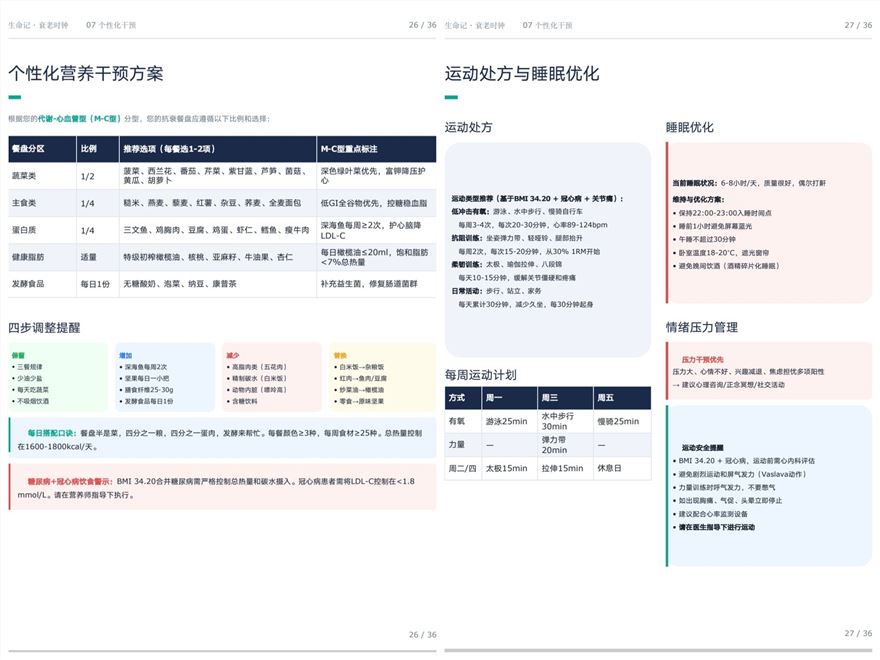Click the label 每日搭配口诀

(x=51, y=433)
